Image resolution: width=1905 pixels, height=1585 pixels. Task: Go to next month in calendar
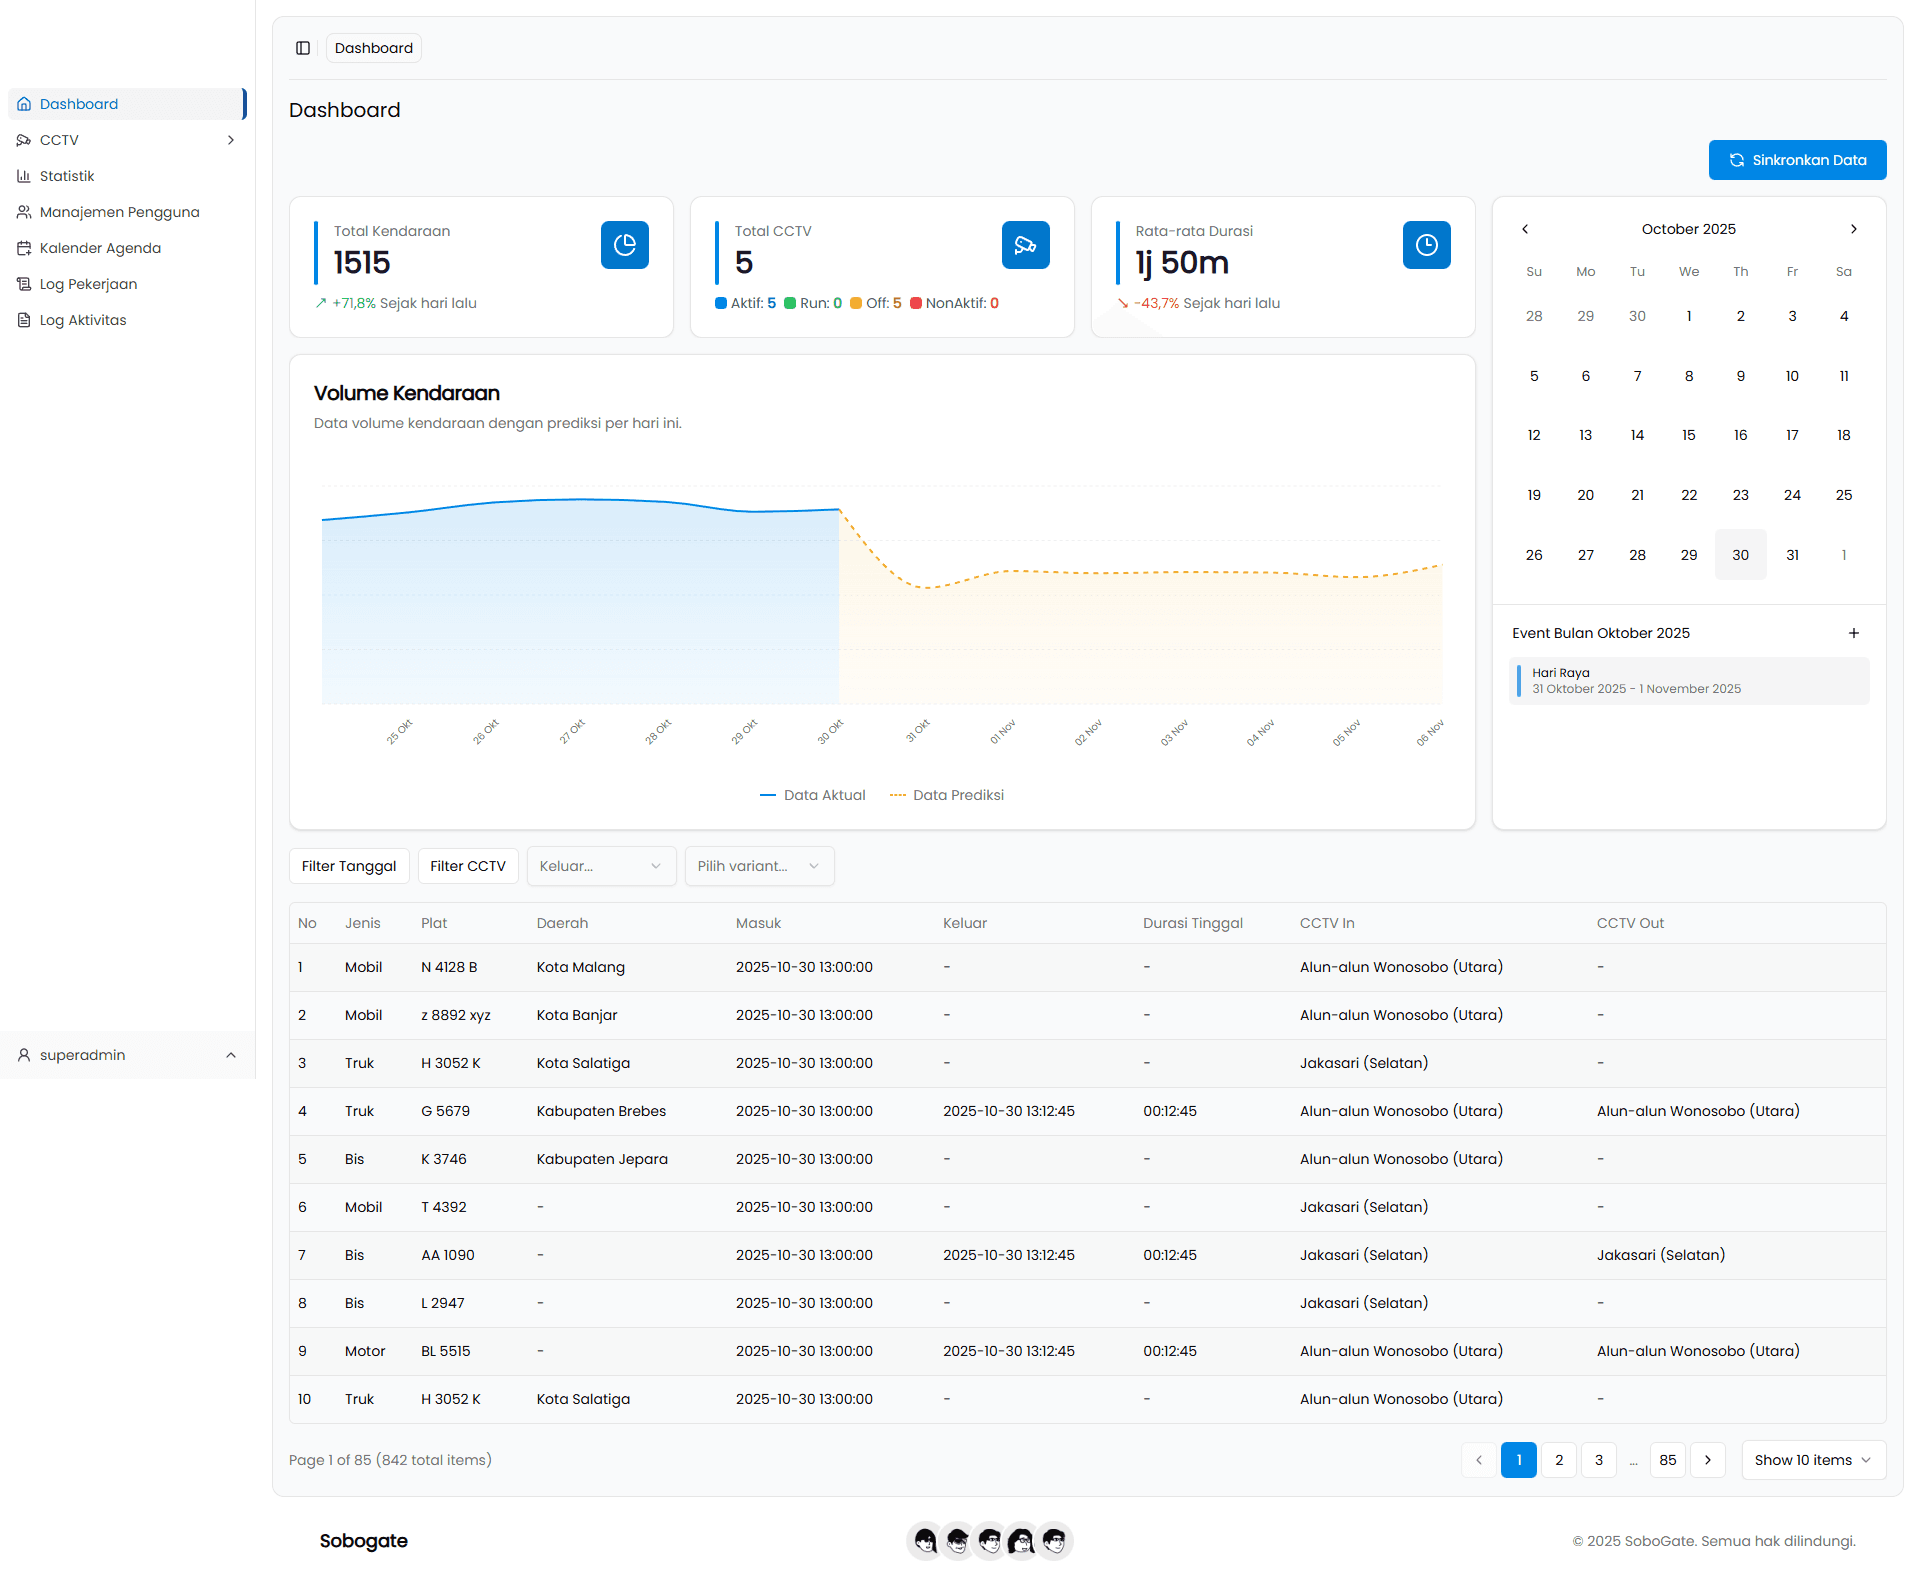[1853, 229]
